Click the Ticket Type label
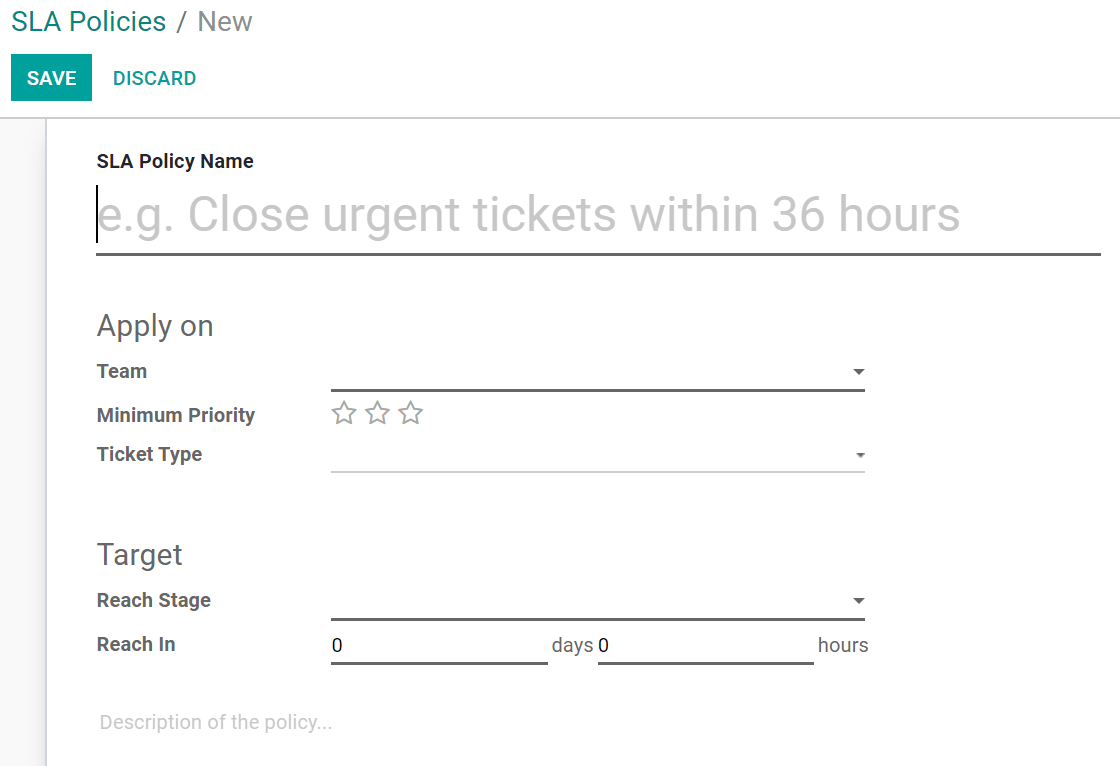Viewport: 1120px width, 766px height. pos(149,454)
